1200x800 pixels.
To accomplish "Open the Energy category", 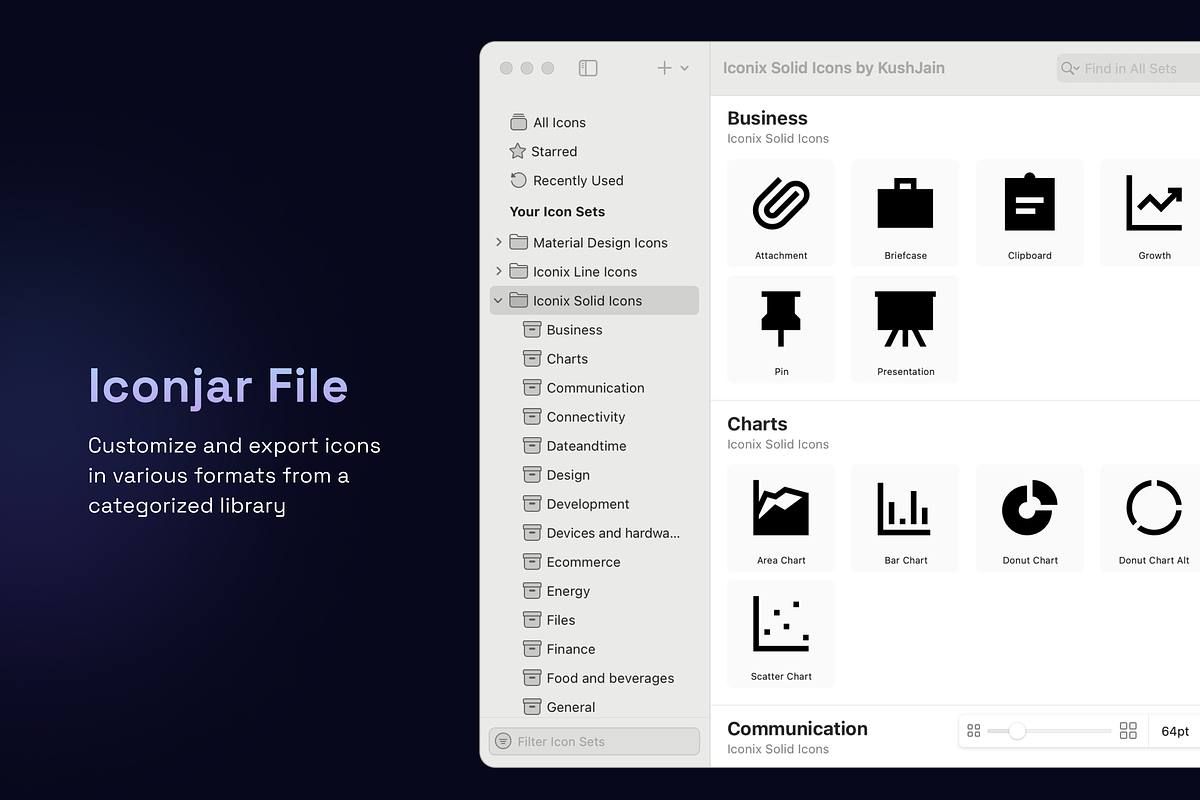I will (557, 590).
